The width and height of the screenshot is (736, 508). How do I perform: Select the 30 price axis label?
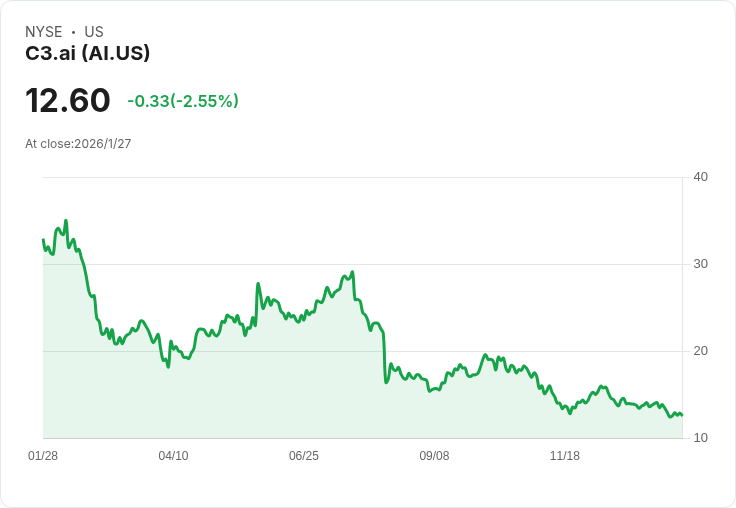(x=700, y=264)
